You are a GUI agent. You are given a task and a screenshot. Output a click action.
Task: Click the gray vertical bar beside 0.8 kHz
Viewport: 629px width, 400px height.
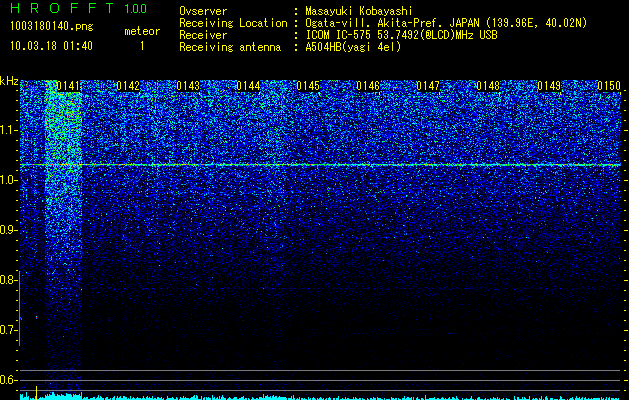click(20, 308)
